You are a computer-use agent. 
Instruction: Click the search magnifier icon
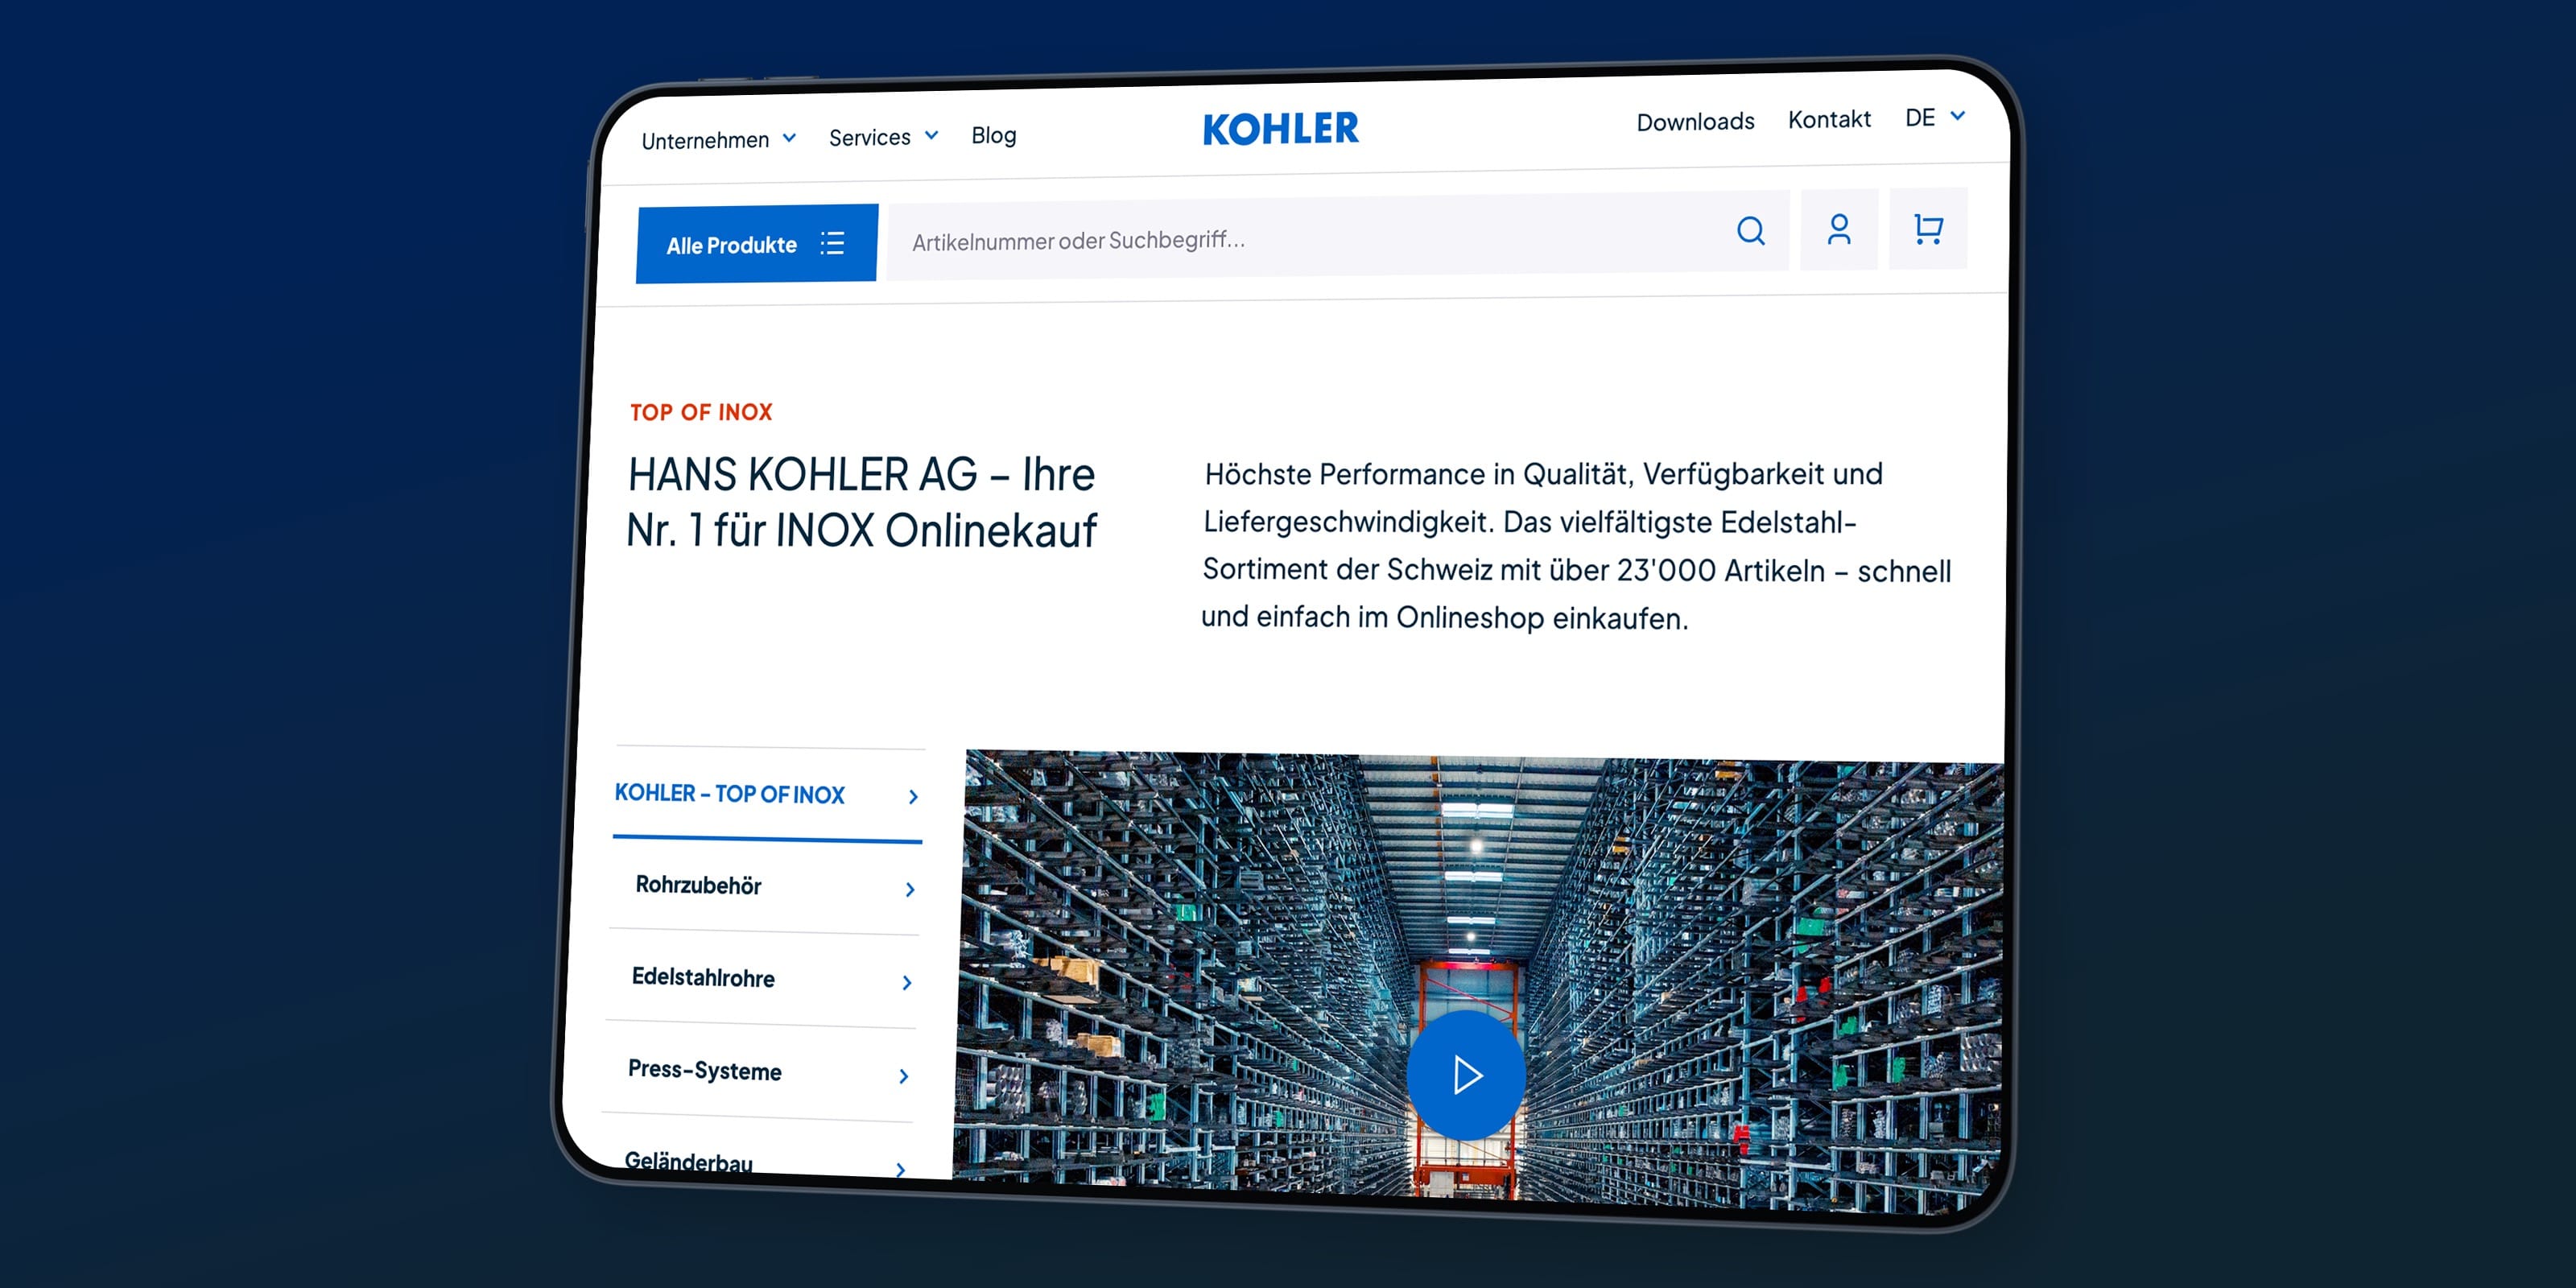tap(1750, 231)
